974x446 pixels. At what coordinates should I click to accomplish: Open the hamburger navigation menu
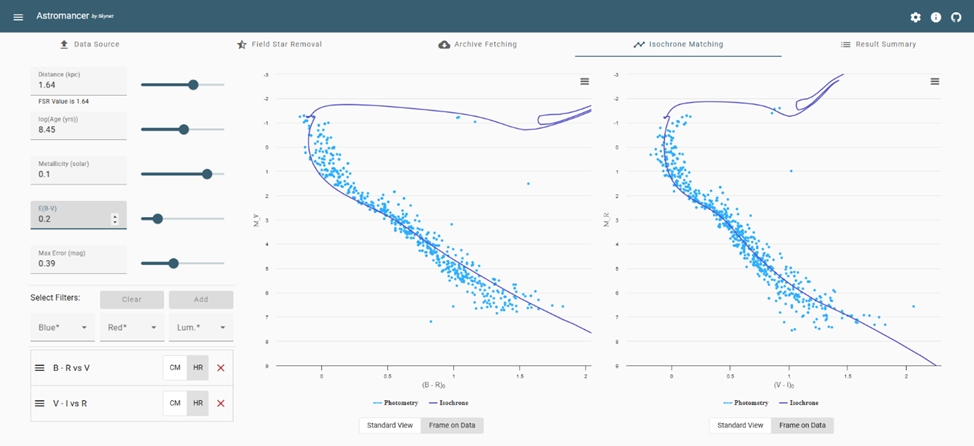[x=18, y=17]
